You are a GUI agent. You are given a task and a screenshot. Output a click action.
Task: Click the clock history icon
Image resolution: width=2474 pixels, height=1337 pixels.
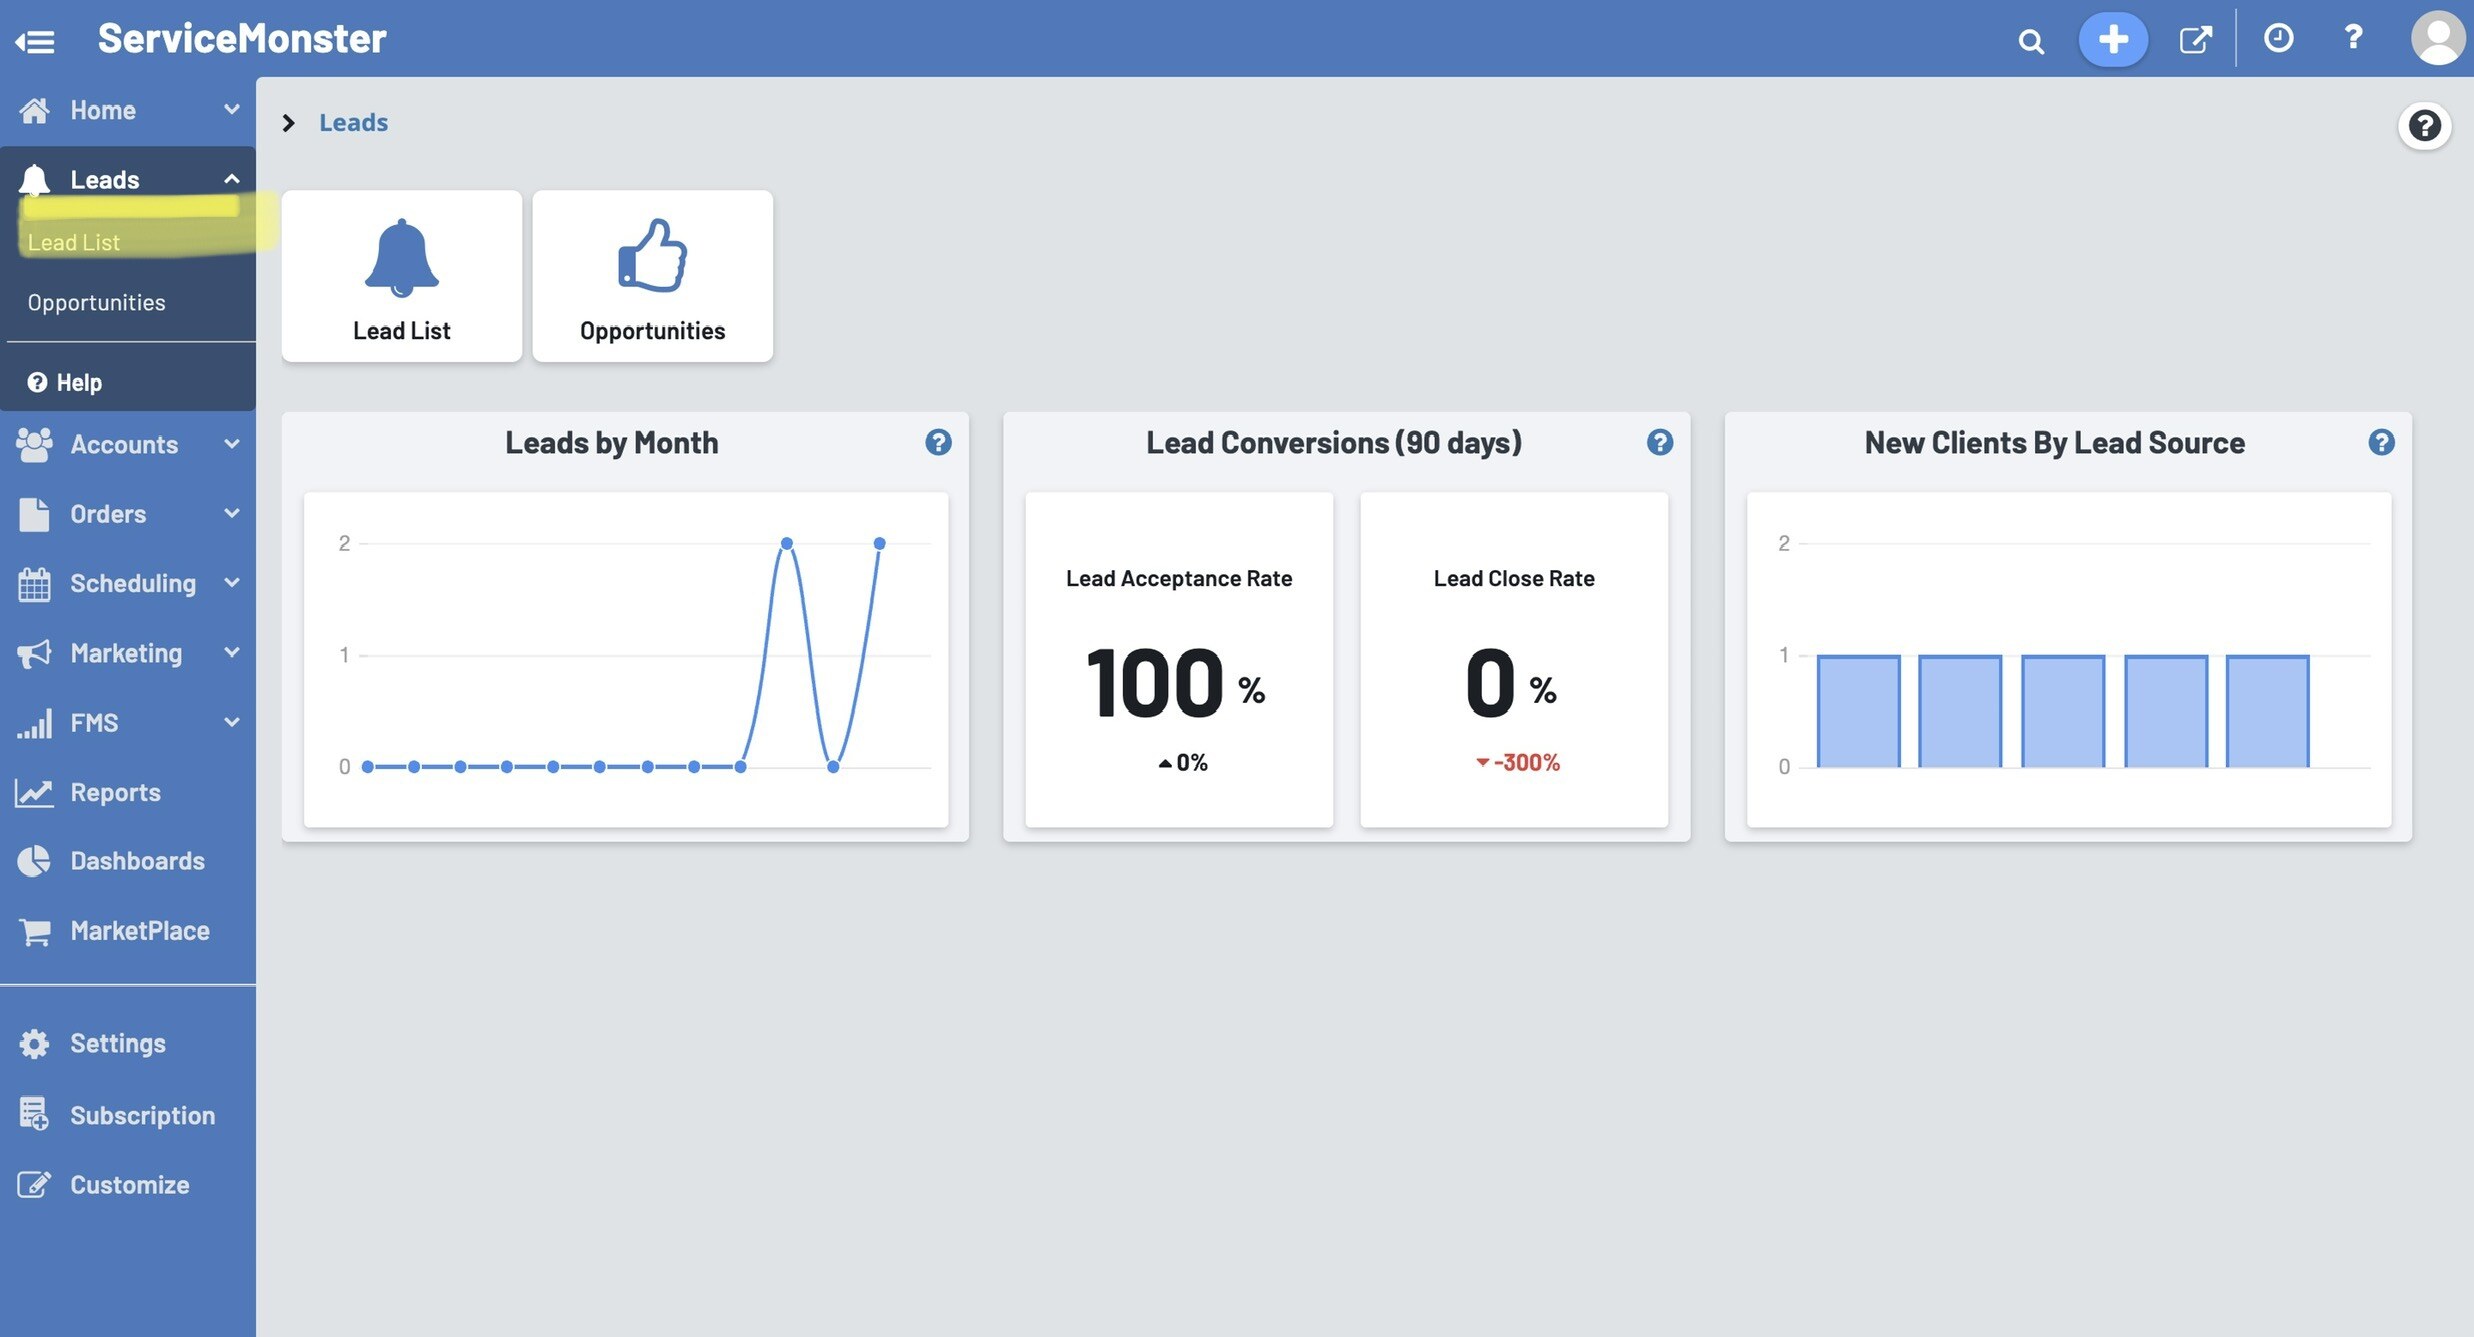(2278, 39)
